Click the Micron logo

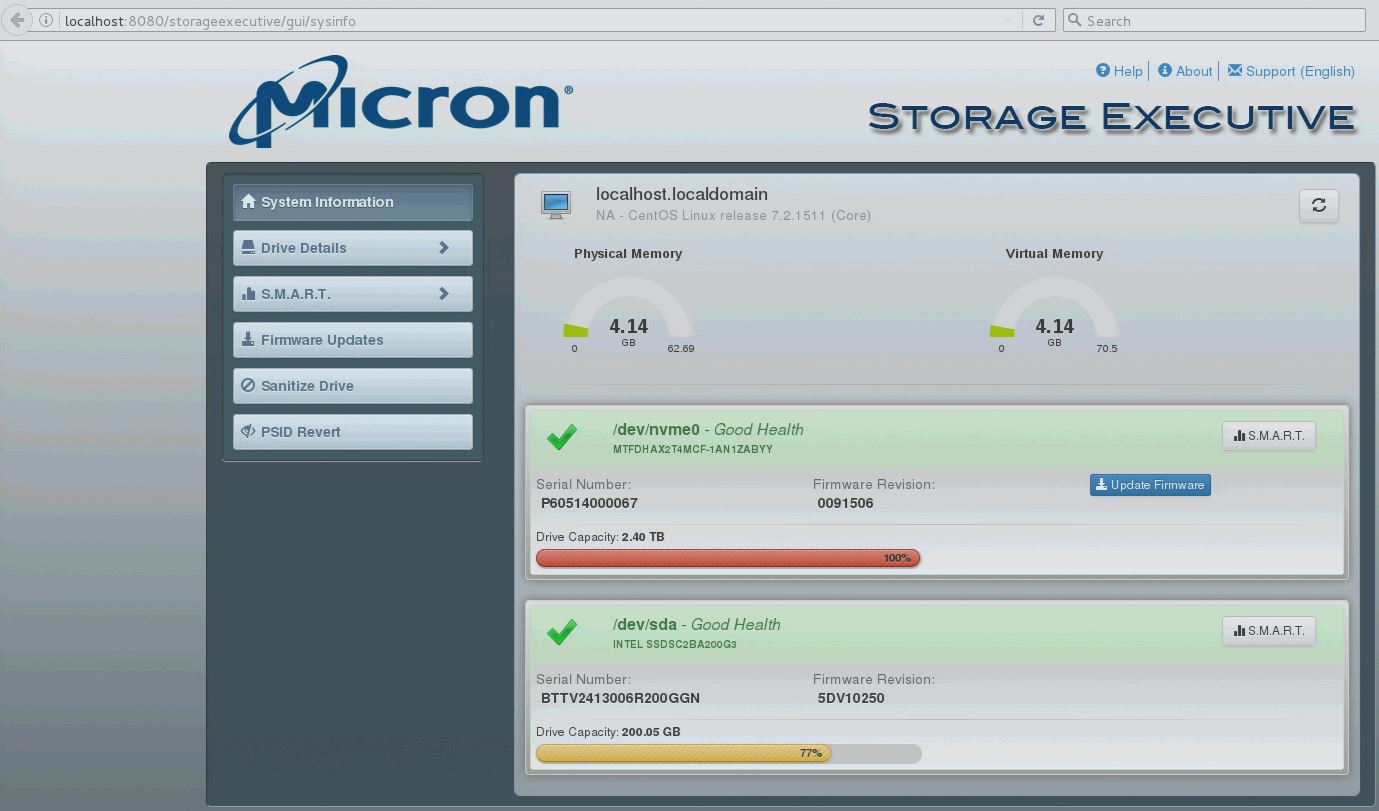(401, 101)
